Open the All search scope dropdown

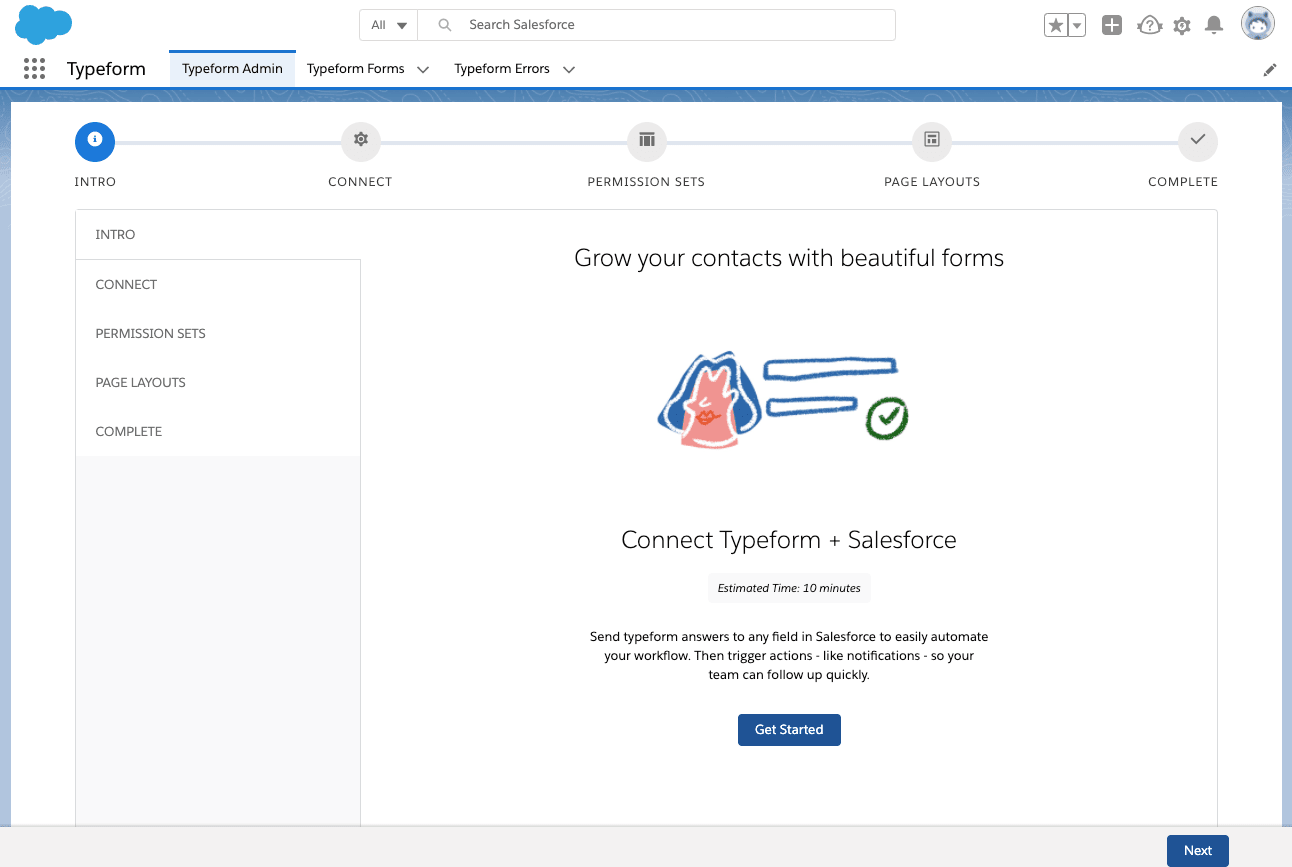[389, 25]
